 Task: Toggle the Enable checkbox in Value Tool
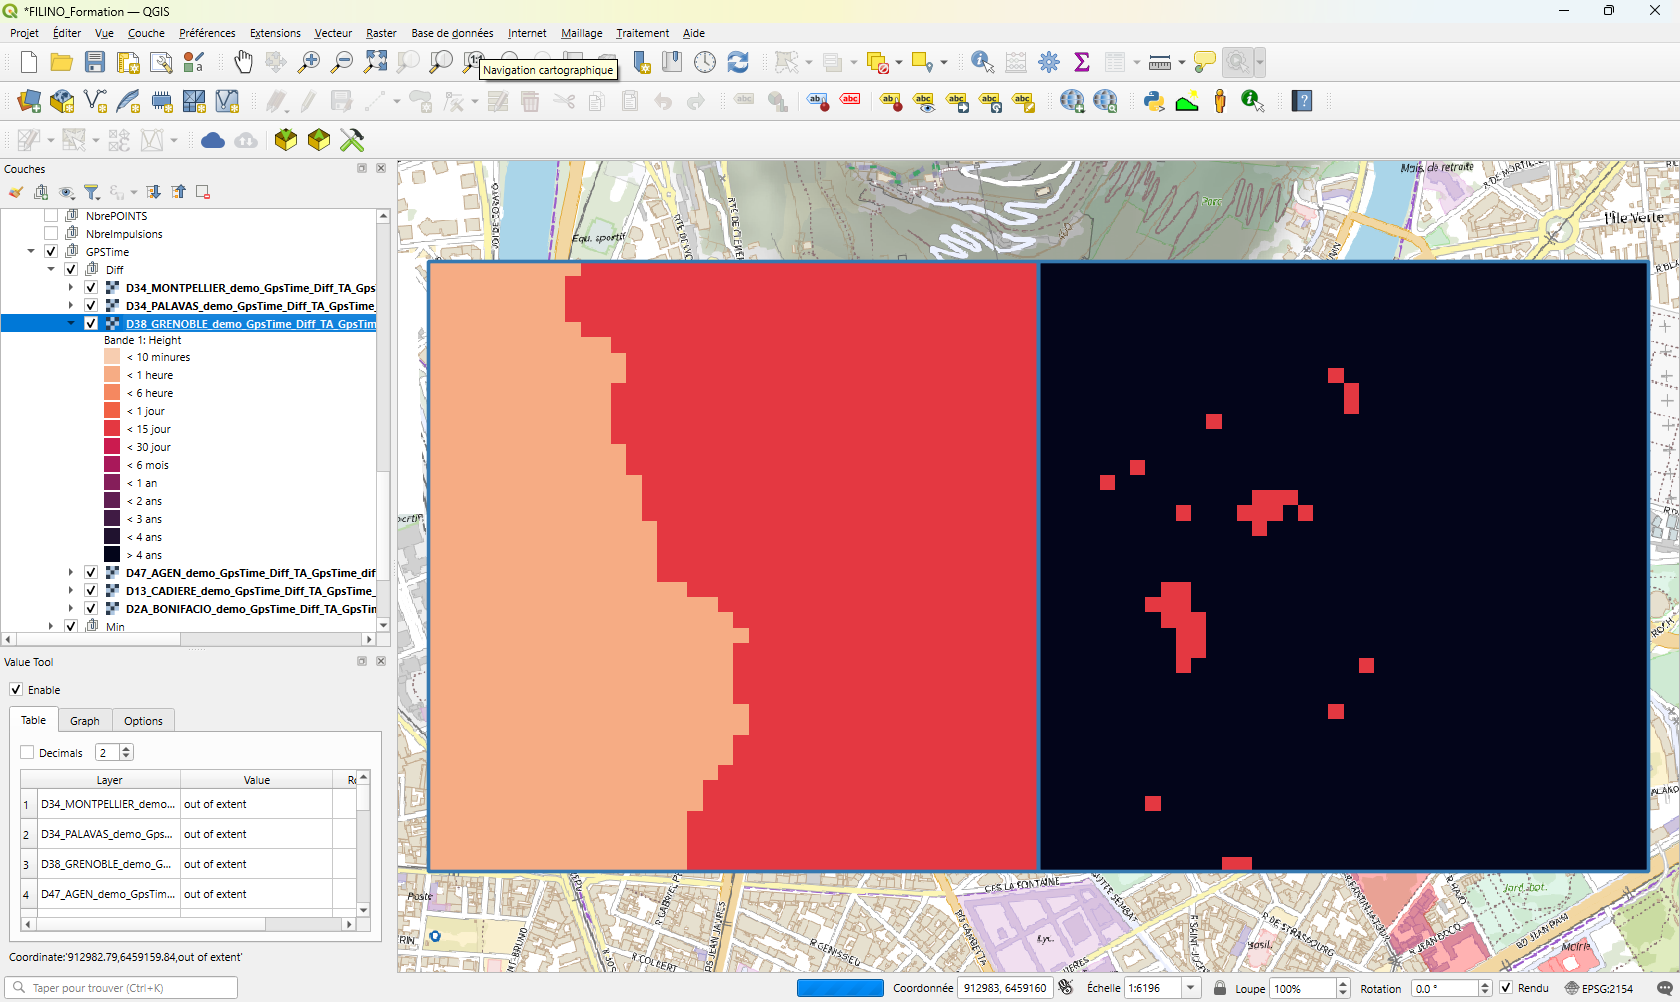point(16,690)
